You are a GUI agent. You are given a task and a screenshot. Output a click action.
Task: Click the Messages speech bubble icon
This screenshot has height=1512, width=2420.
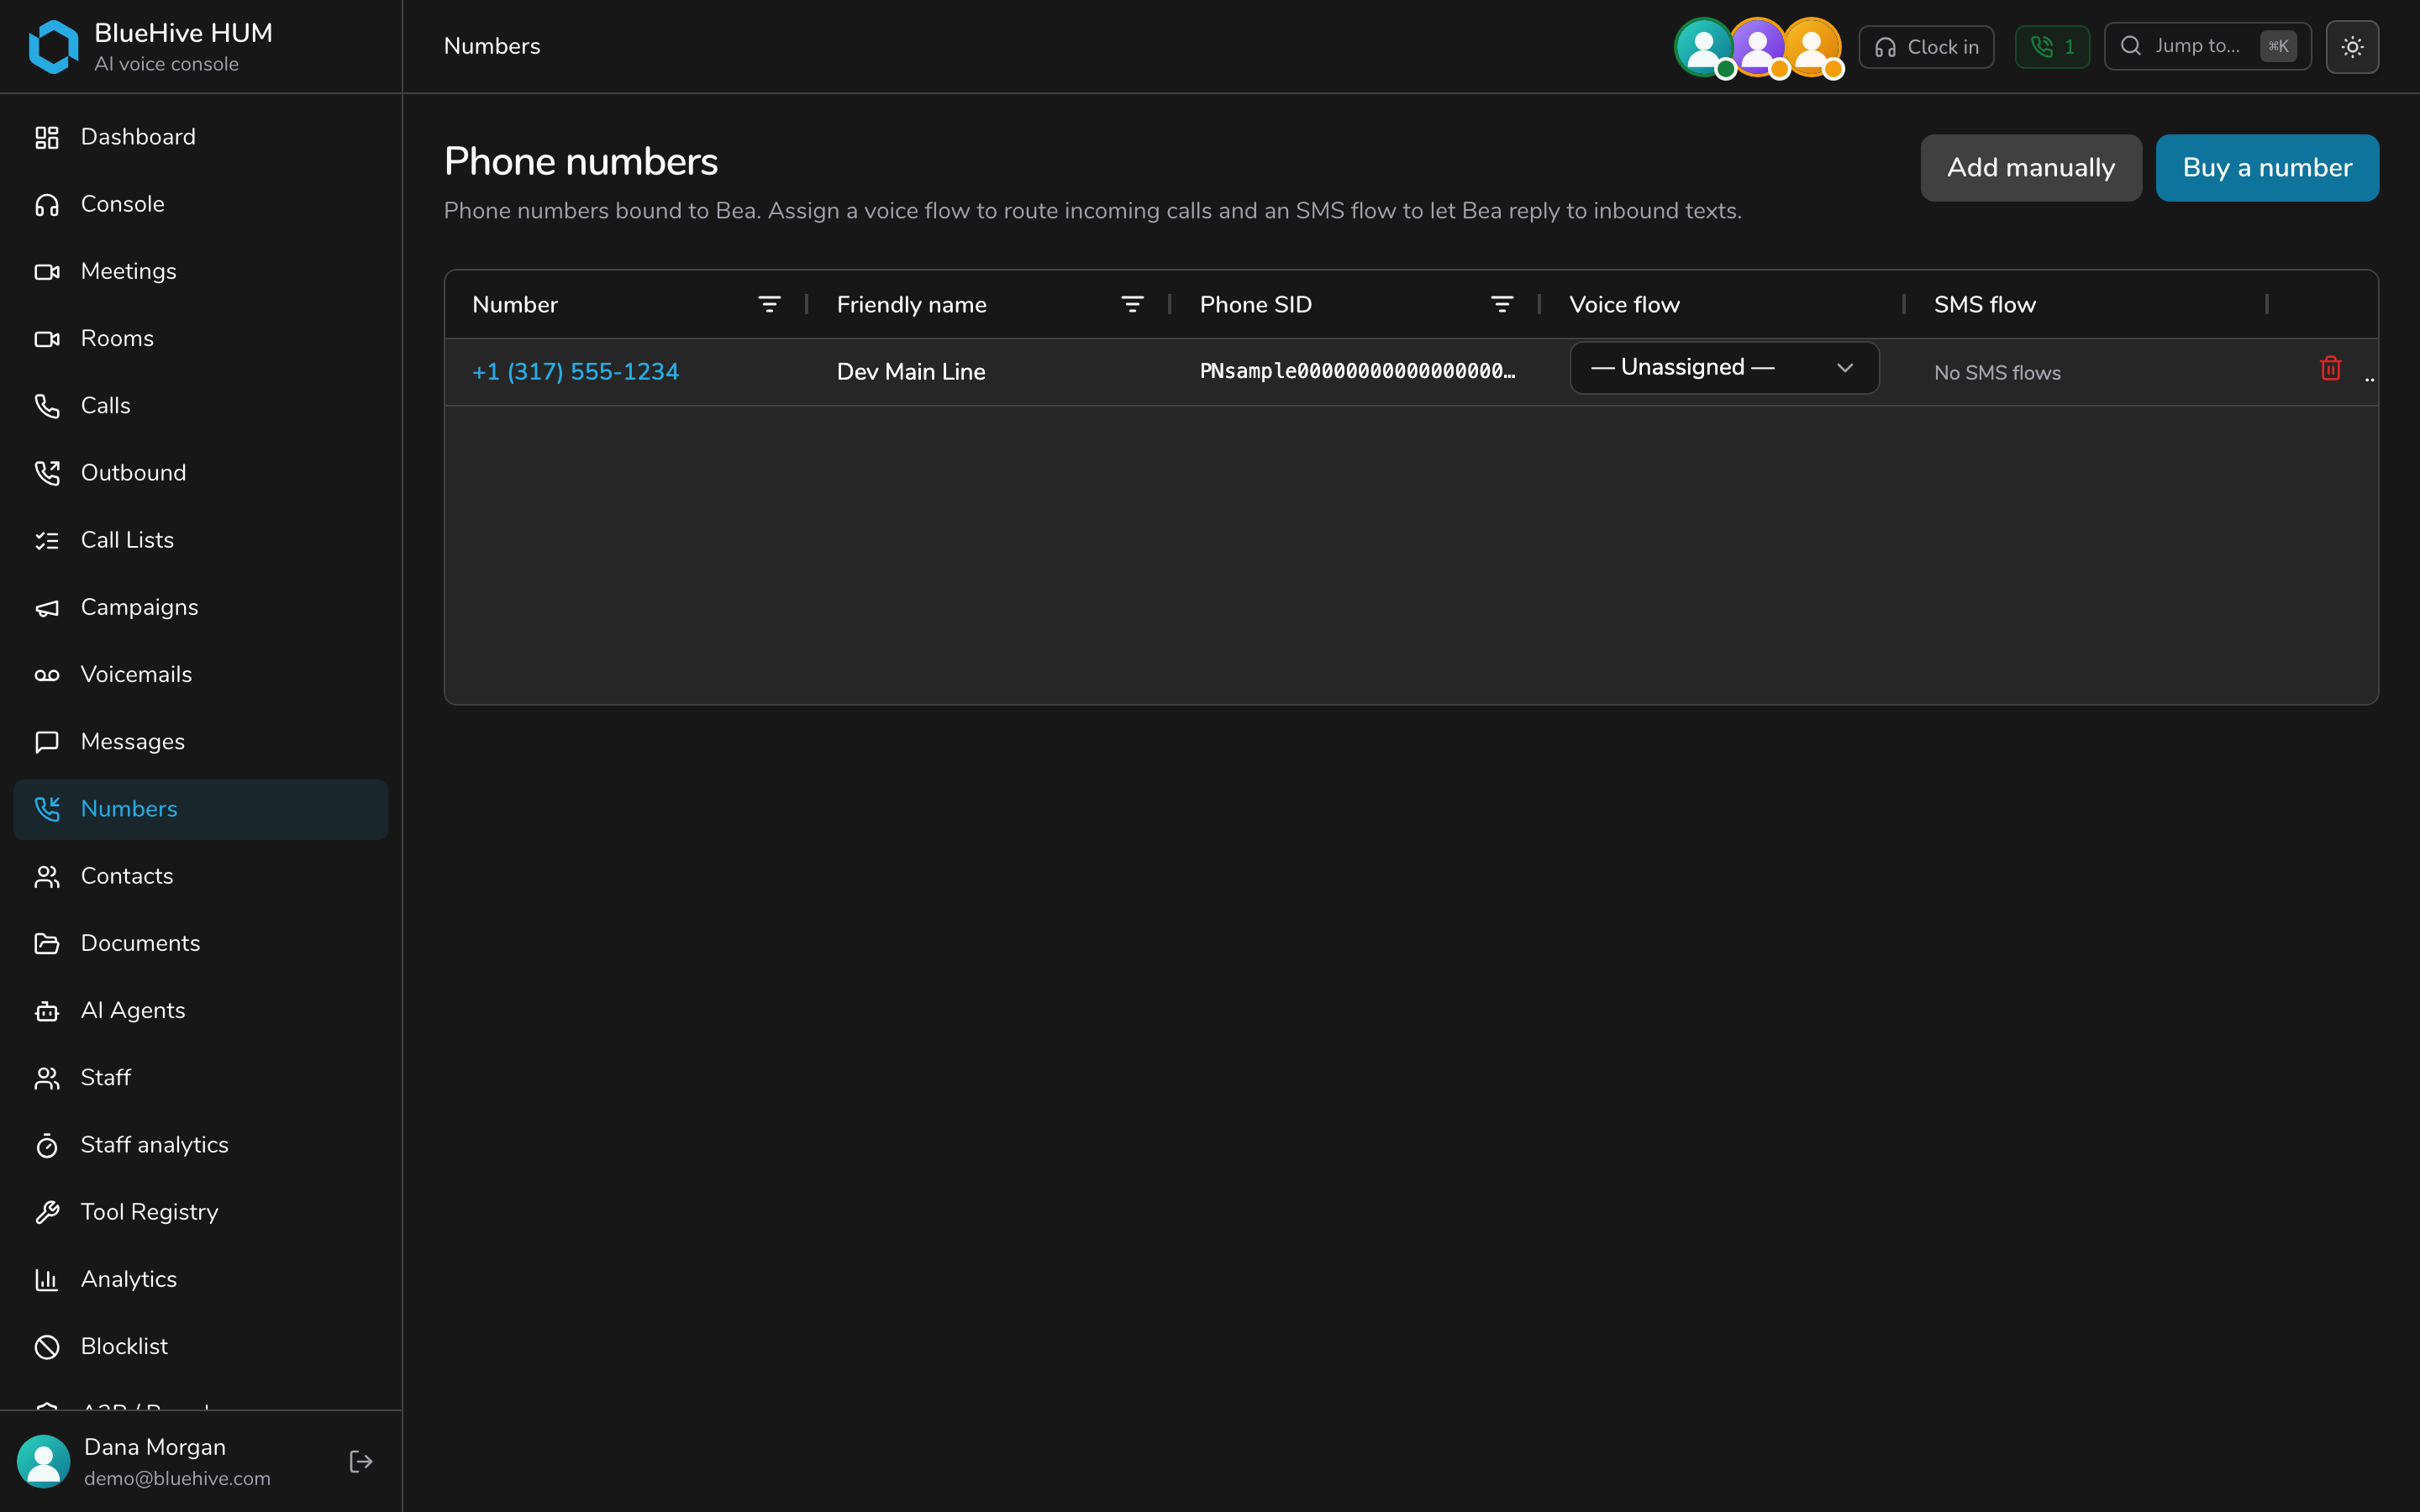click(47, 742)
